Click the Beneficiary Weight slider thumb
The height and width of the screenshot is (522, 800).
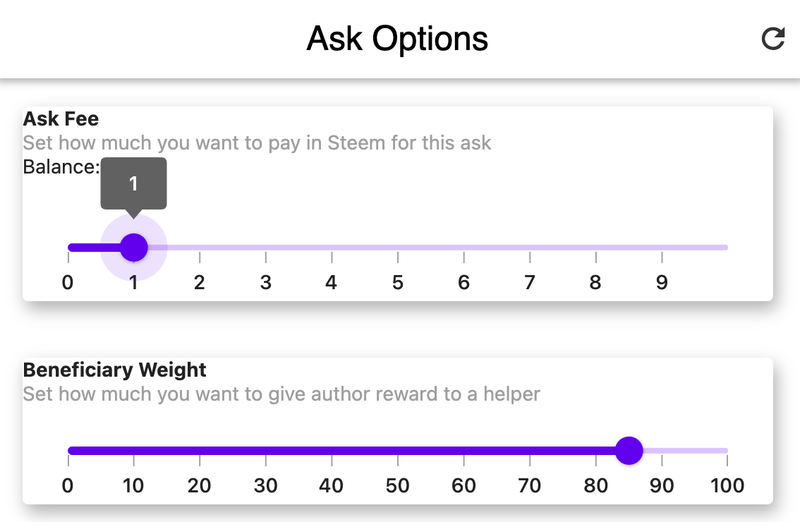coord(628,450)
